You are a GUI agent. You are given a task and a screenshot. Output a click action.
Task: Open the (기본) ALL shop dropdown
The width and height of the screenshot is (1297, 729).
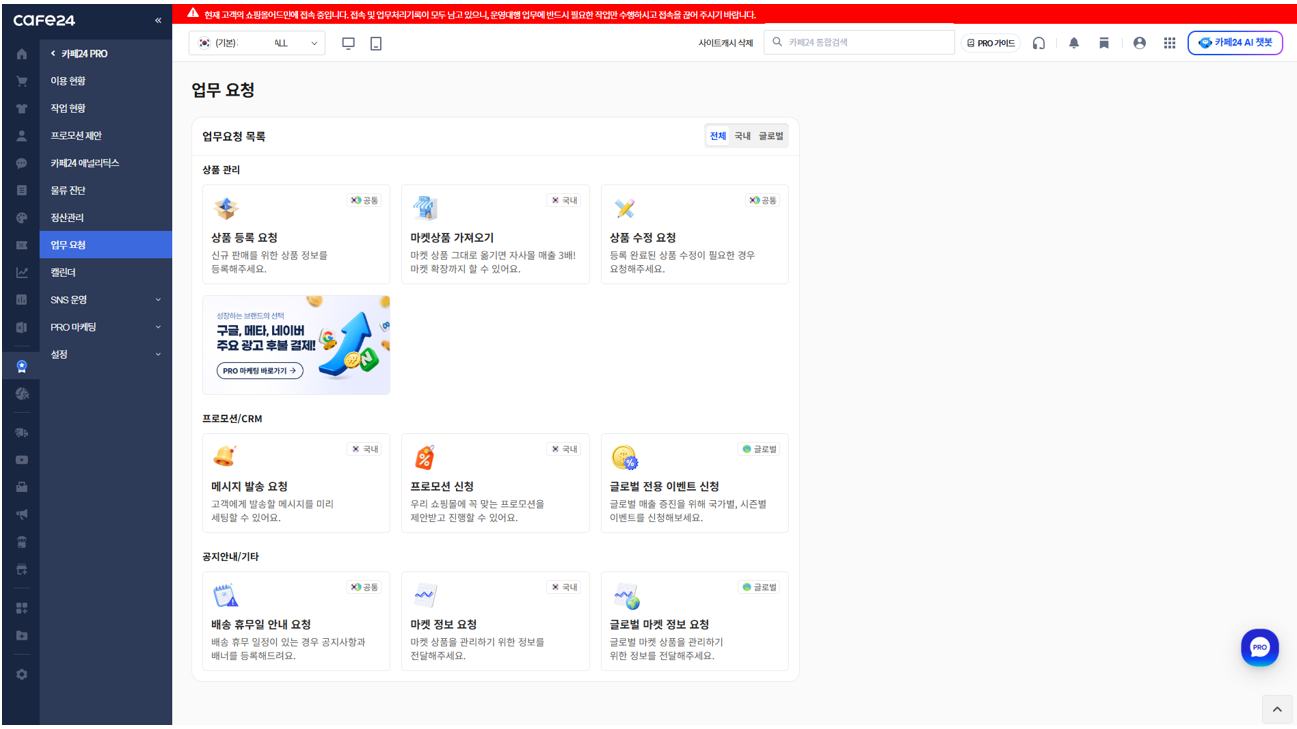[257, 43]
